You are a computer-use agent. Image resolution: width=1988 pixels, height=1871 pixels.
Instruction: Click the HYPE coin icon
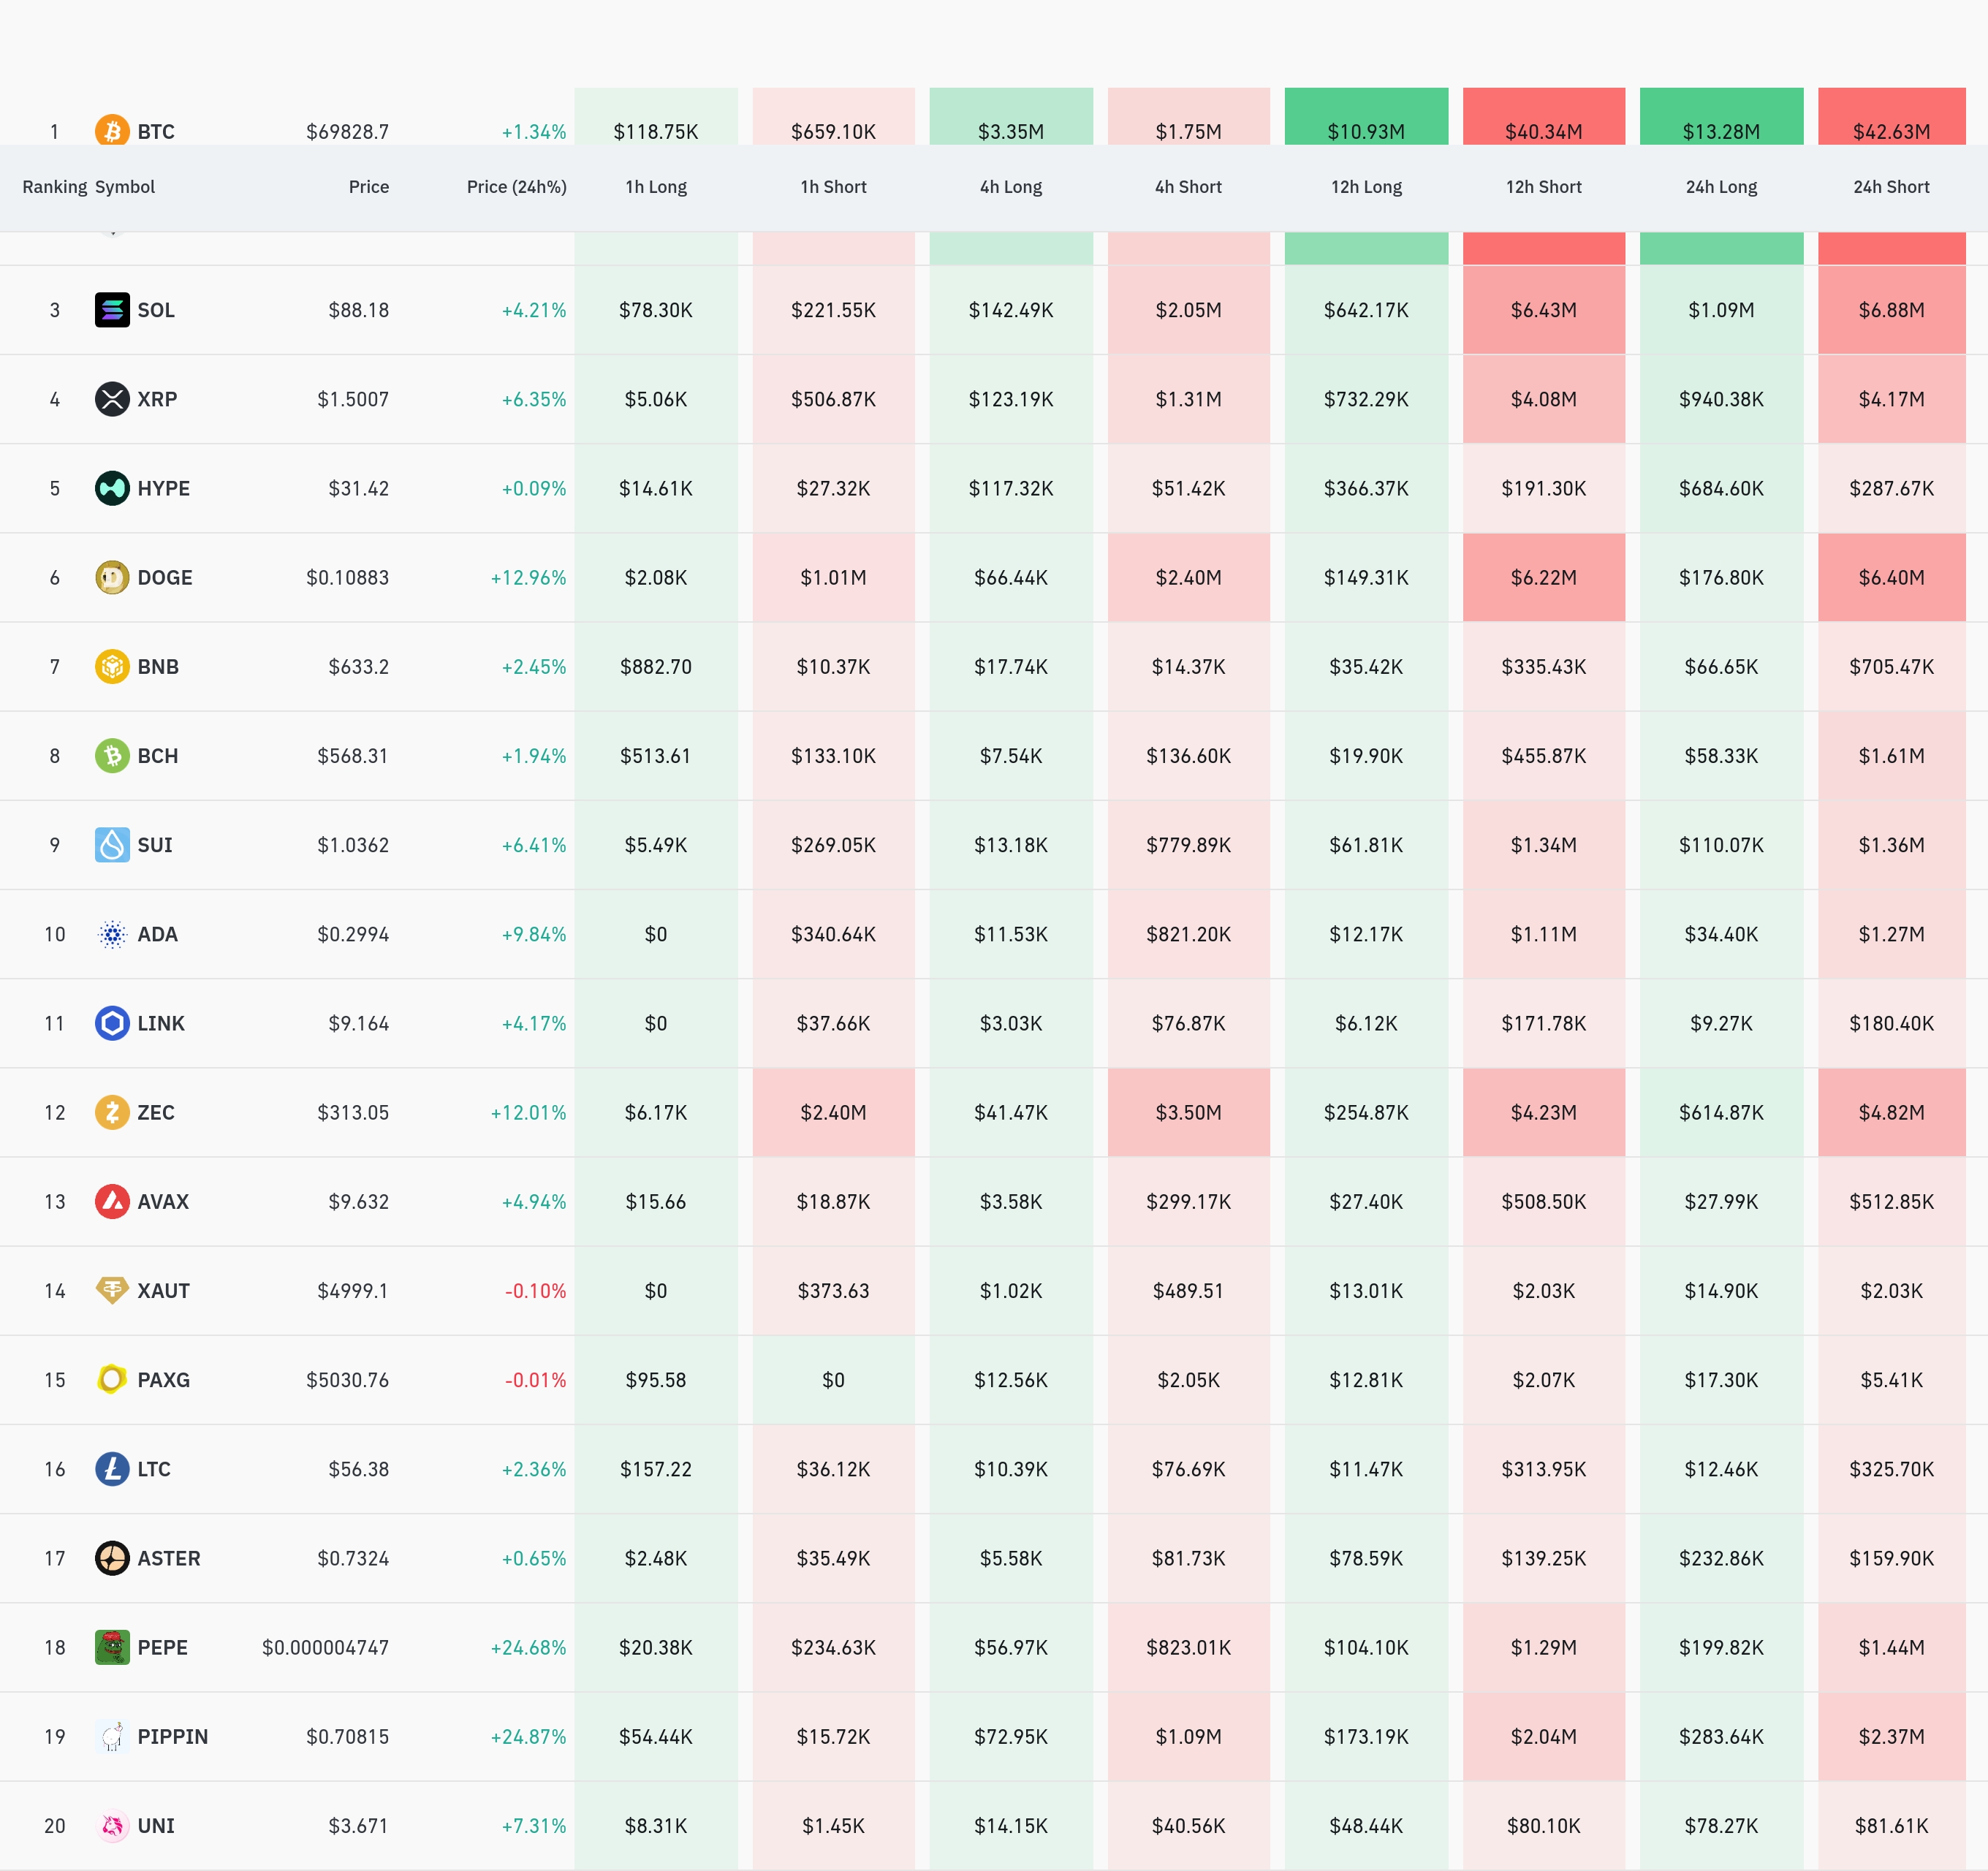point(112,488)
